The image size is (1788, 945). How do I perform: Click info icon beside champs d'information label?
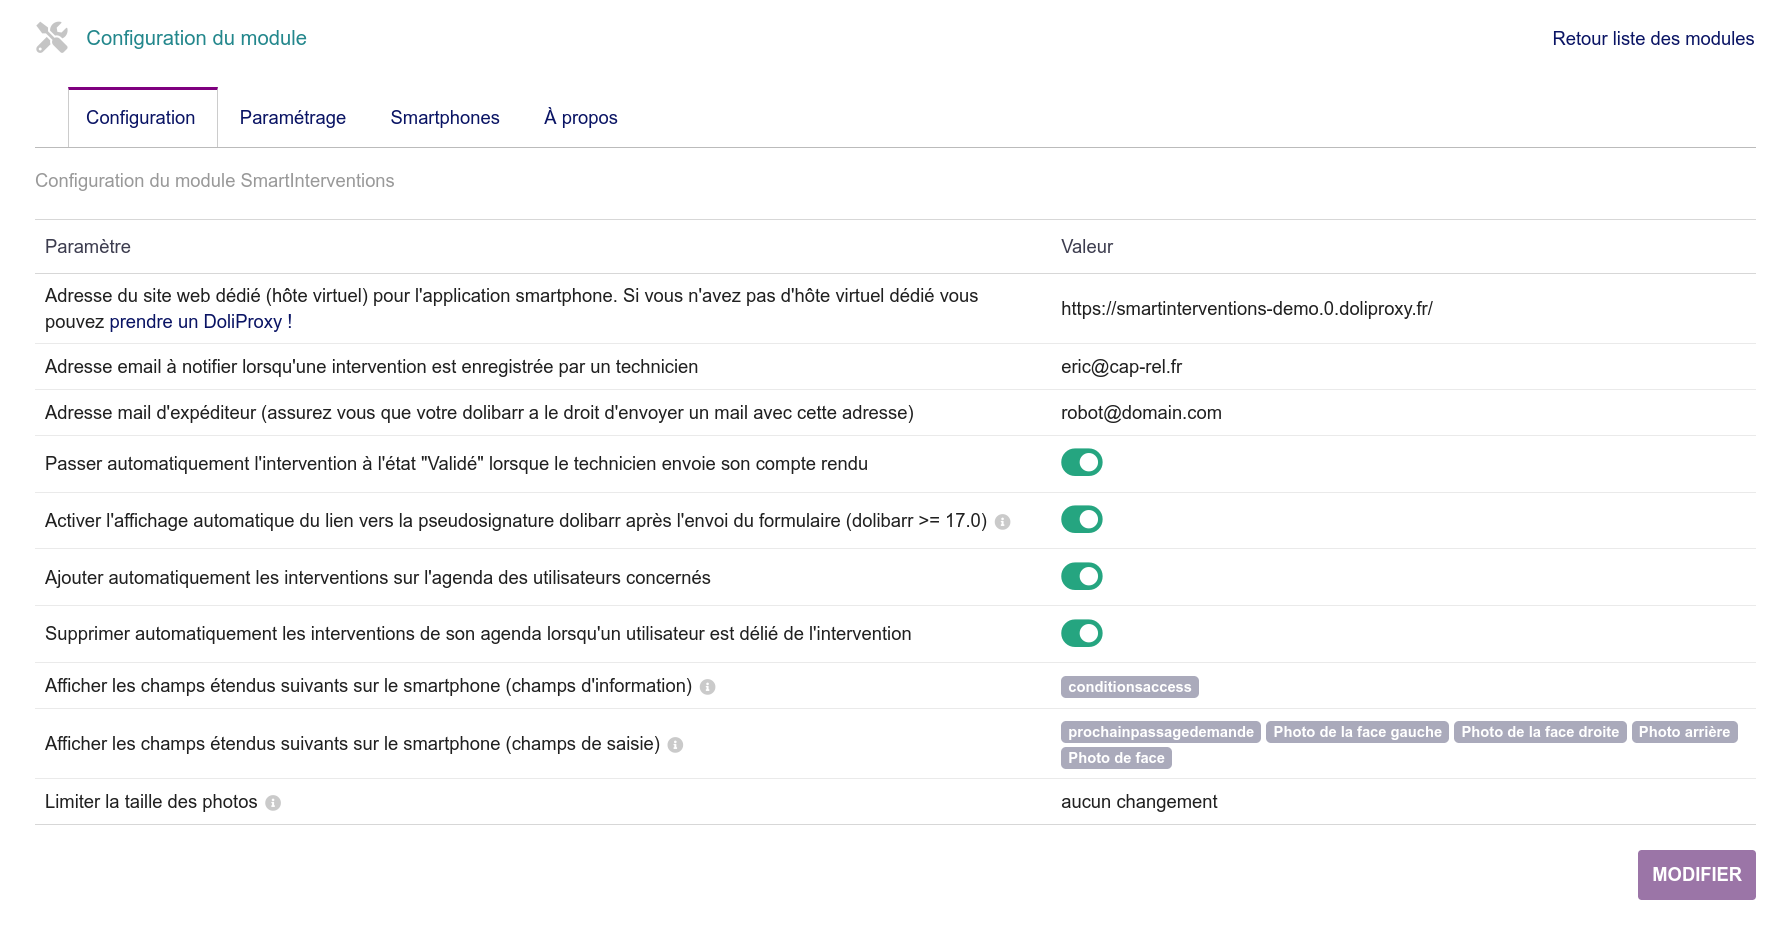pyautogui.click(x=707, y=687)
